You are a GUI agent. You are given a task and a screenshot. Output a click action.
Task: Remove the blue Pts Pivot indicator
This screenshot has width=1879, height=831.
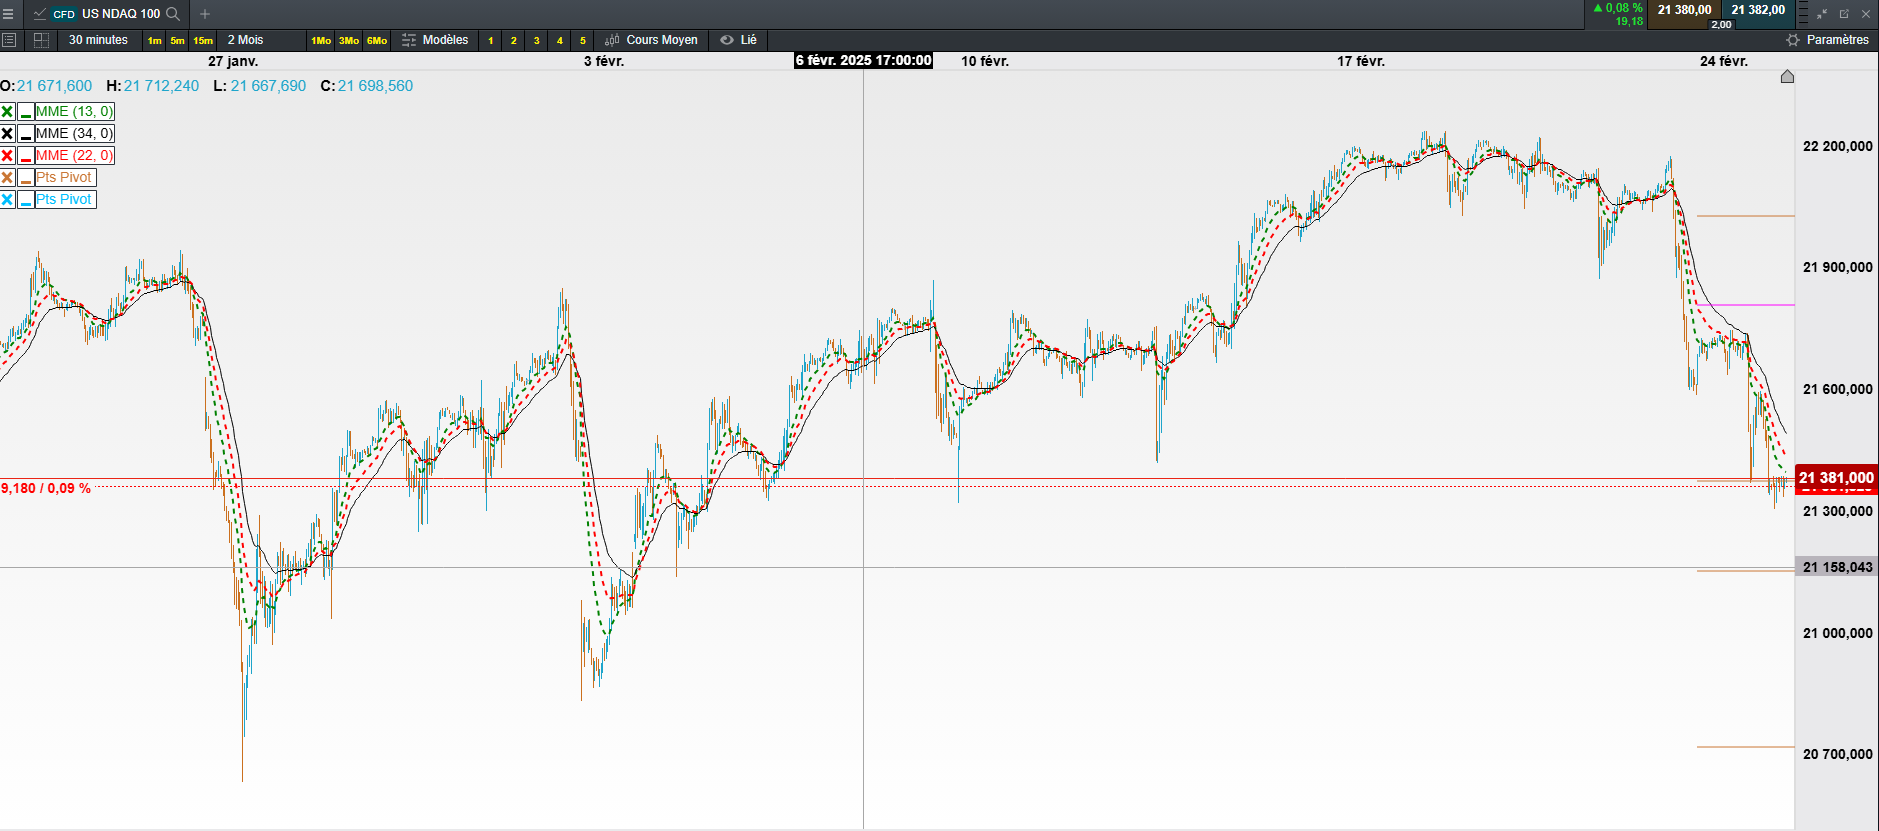[x=7, y=199]
